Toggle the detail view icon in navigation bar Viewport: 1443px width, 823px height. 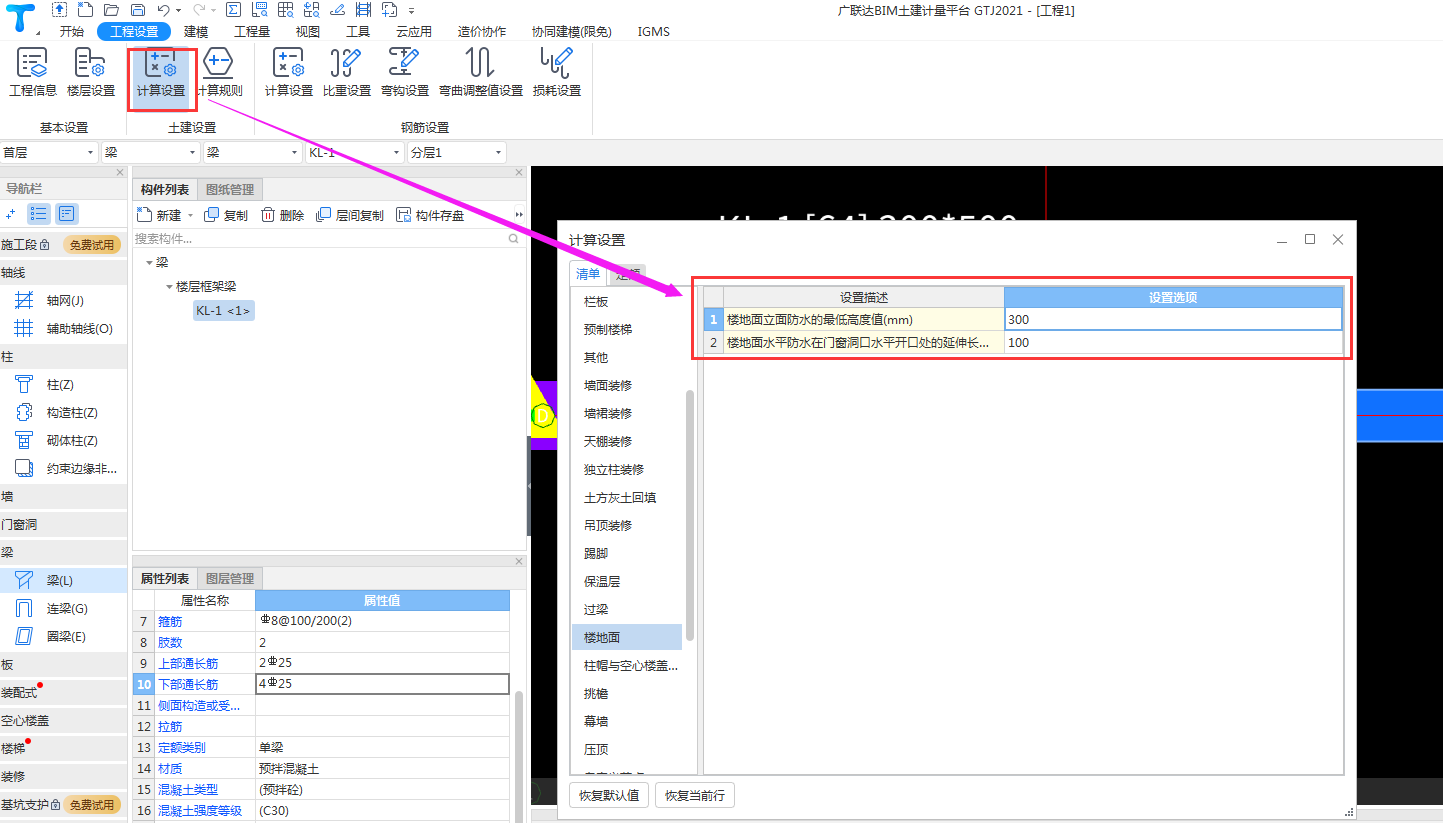click(x=66, y=213)
